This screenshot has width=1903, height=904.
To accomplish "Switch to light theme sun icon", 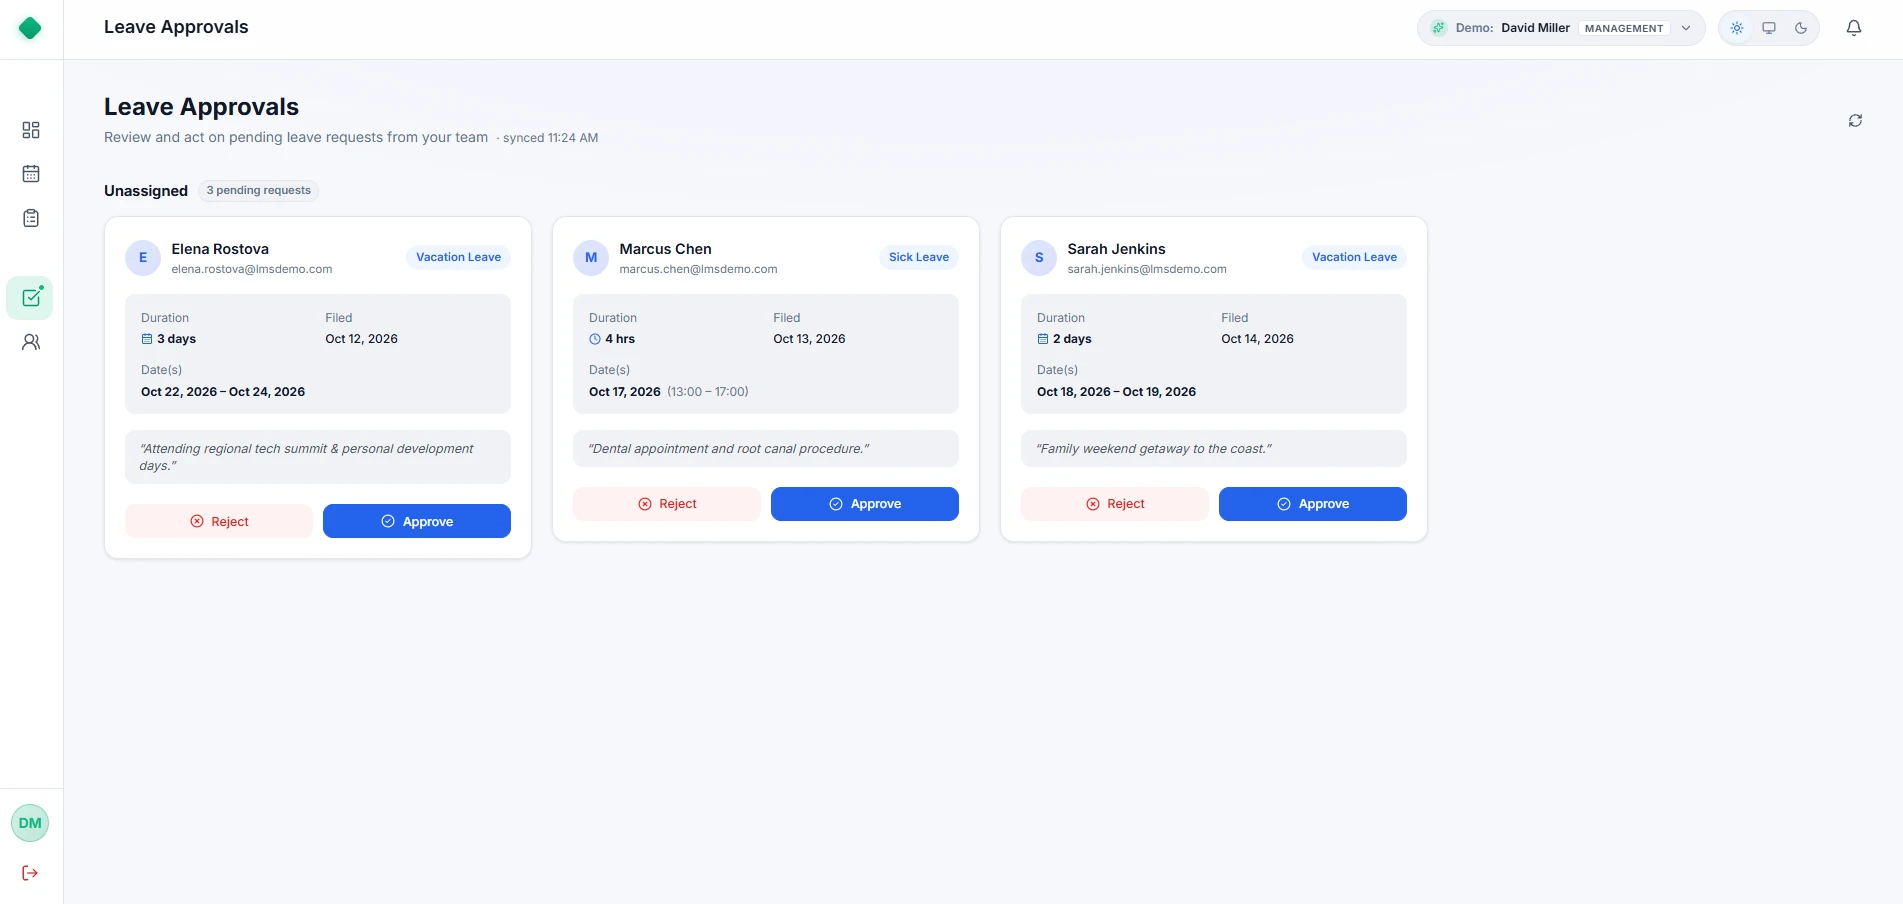I will (x=1737, y=28).
